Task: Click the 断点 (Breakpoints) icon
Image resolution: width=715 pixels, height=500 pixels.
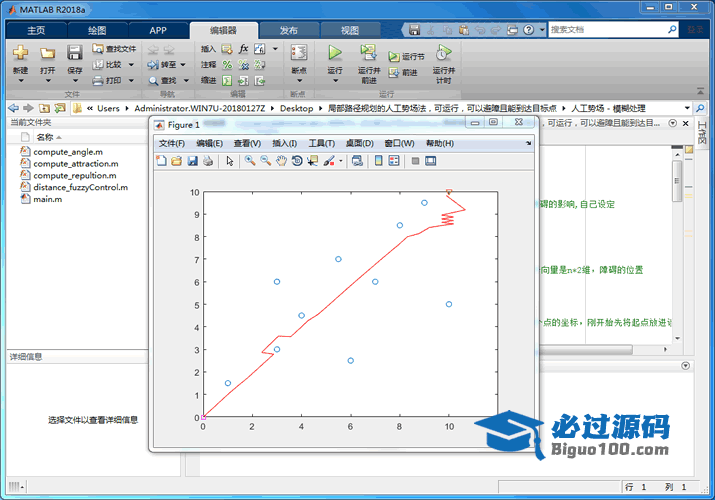Action: coord(299,52)
